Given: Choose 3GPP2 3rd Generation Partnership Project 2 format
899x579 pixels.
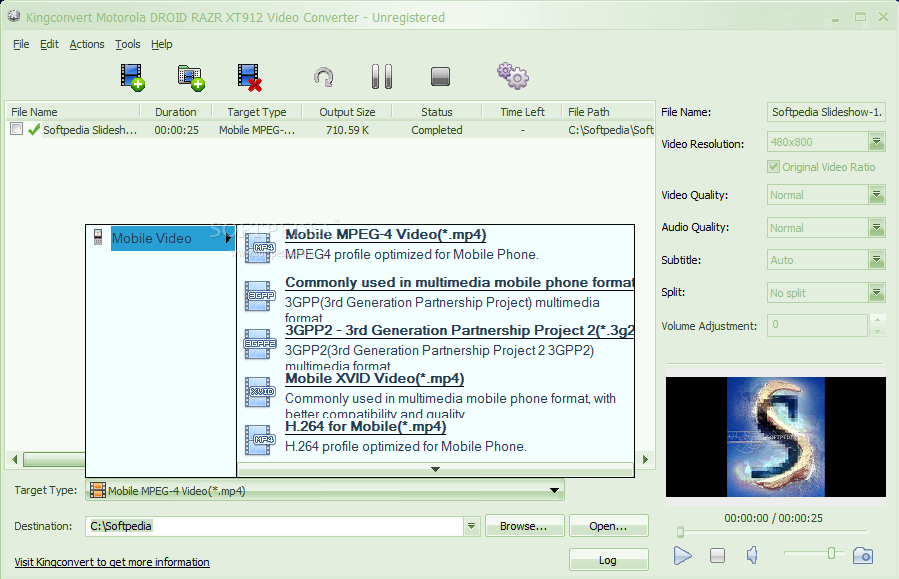Looking at the screenshot, I should pyautogui.click(x=459, y=330).
